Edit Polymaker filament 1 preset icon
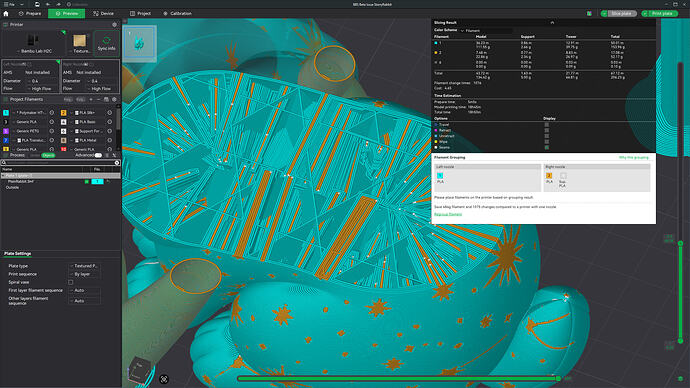This screenshot has width=690, height=388. tap(52, 113)
